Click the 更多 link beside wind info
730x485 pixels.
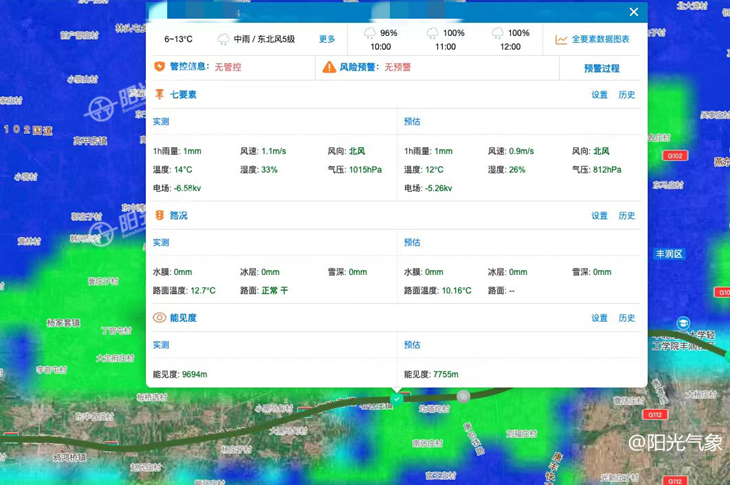click(327, 40)
